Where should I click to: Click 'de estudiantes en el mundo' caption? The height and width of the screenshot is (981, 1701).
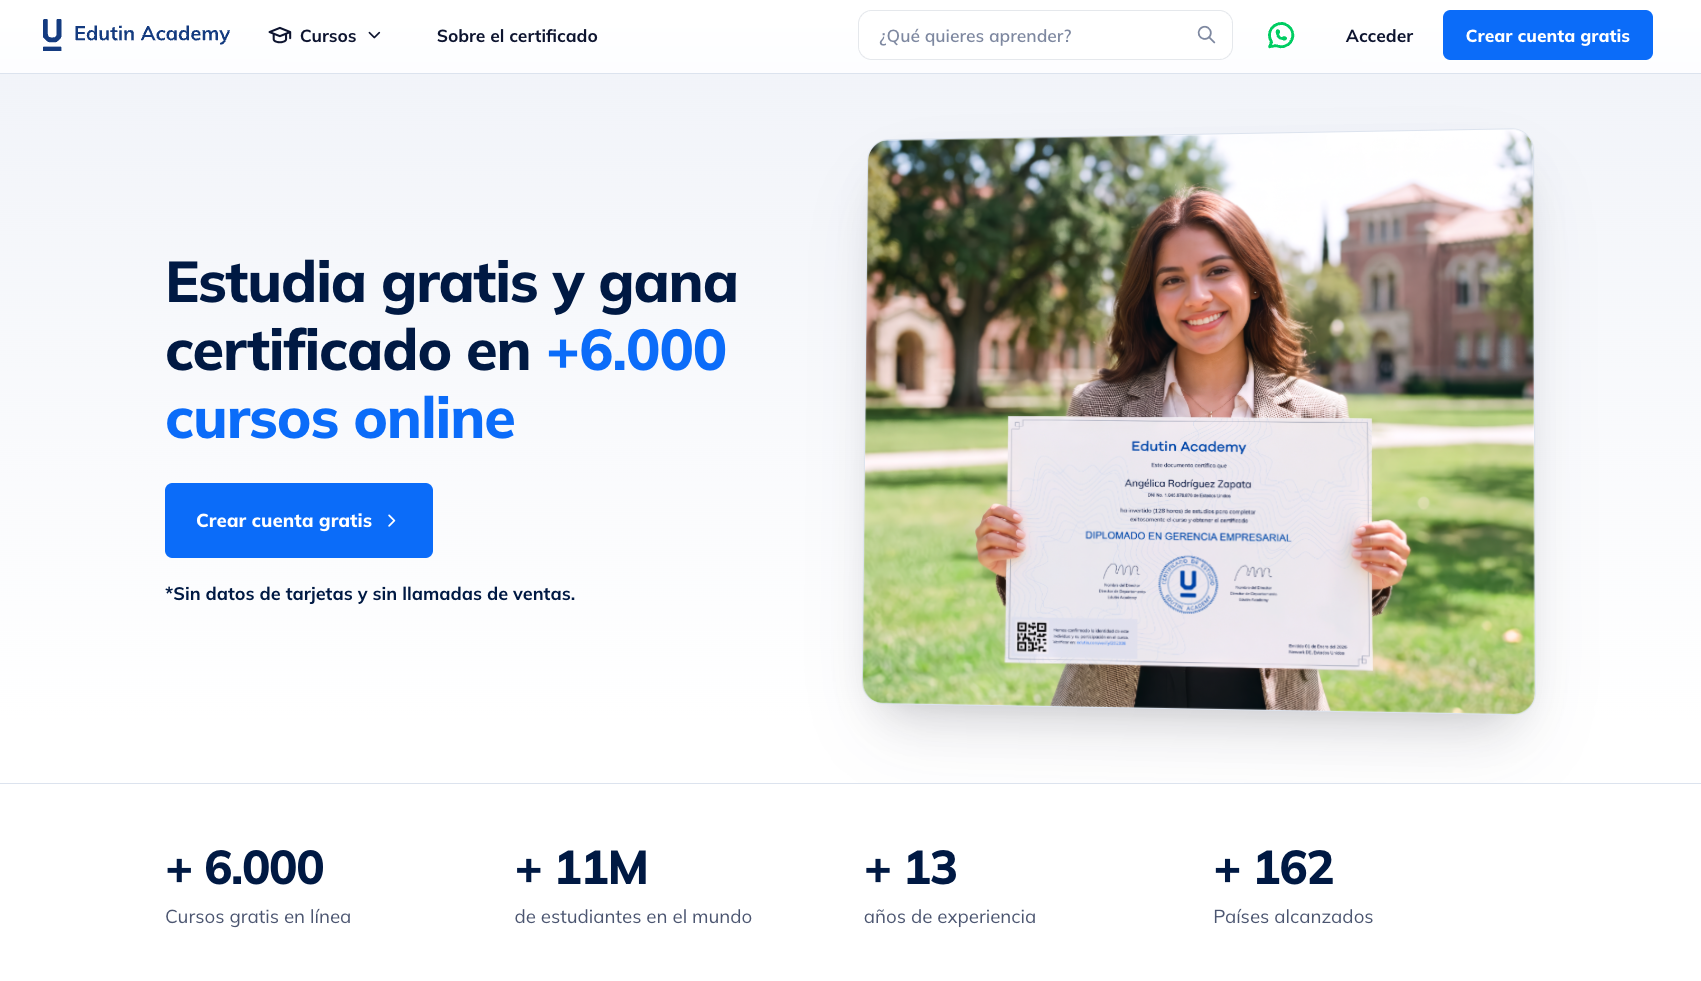pyautogui.click(x=633, y=917)
